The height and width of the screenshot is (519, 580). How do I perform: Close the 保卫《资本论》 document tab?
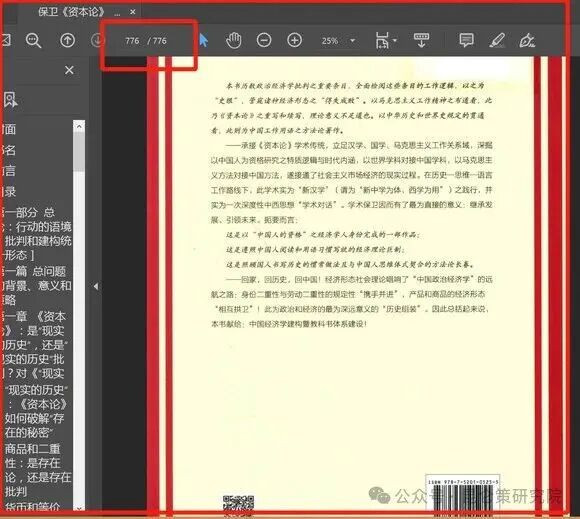tap(133, 12)
